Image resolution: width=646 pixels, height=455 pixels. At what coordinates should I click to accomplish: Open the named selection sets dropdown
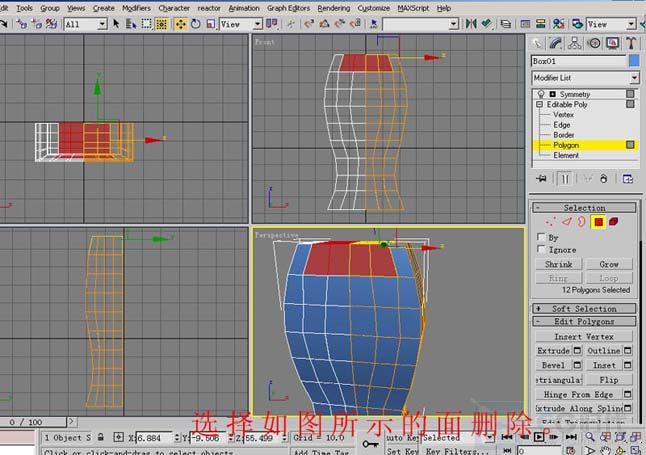(454, 24)
